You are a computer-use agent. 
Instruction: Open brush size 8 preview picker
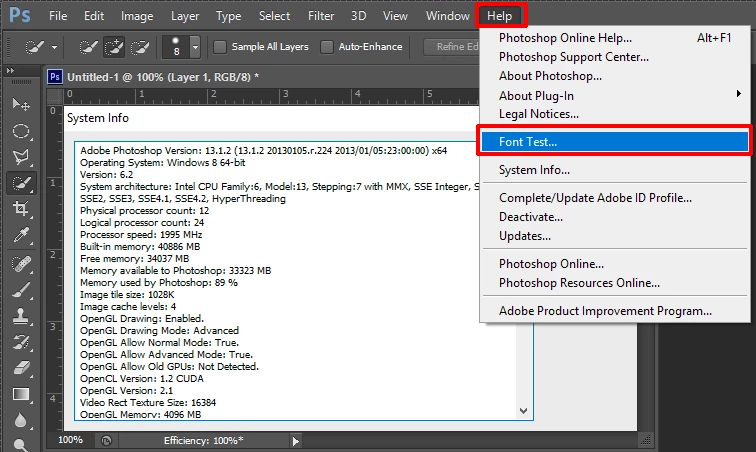[x=176, y=47]
